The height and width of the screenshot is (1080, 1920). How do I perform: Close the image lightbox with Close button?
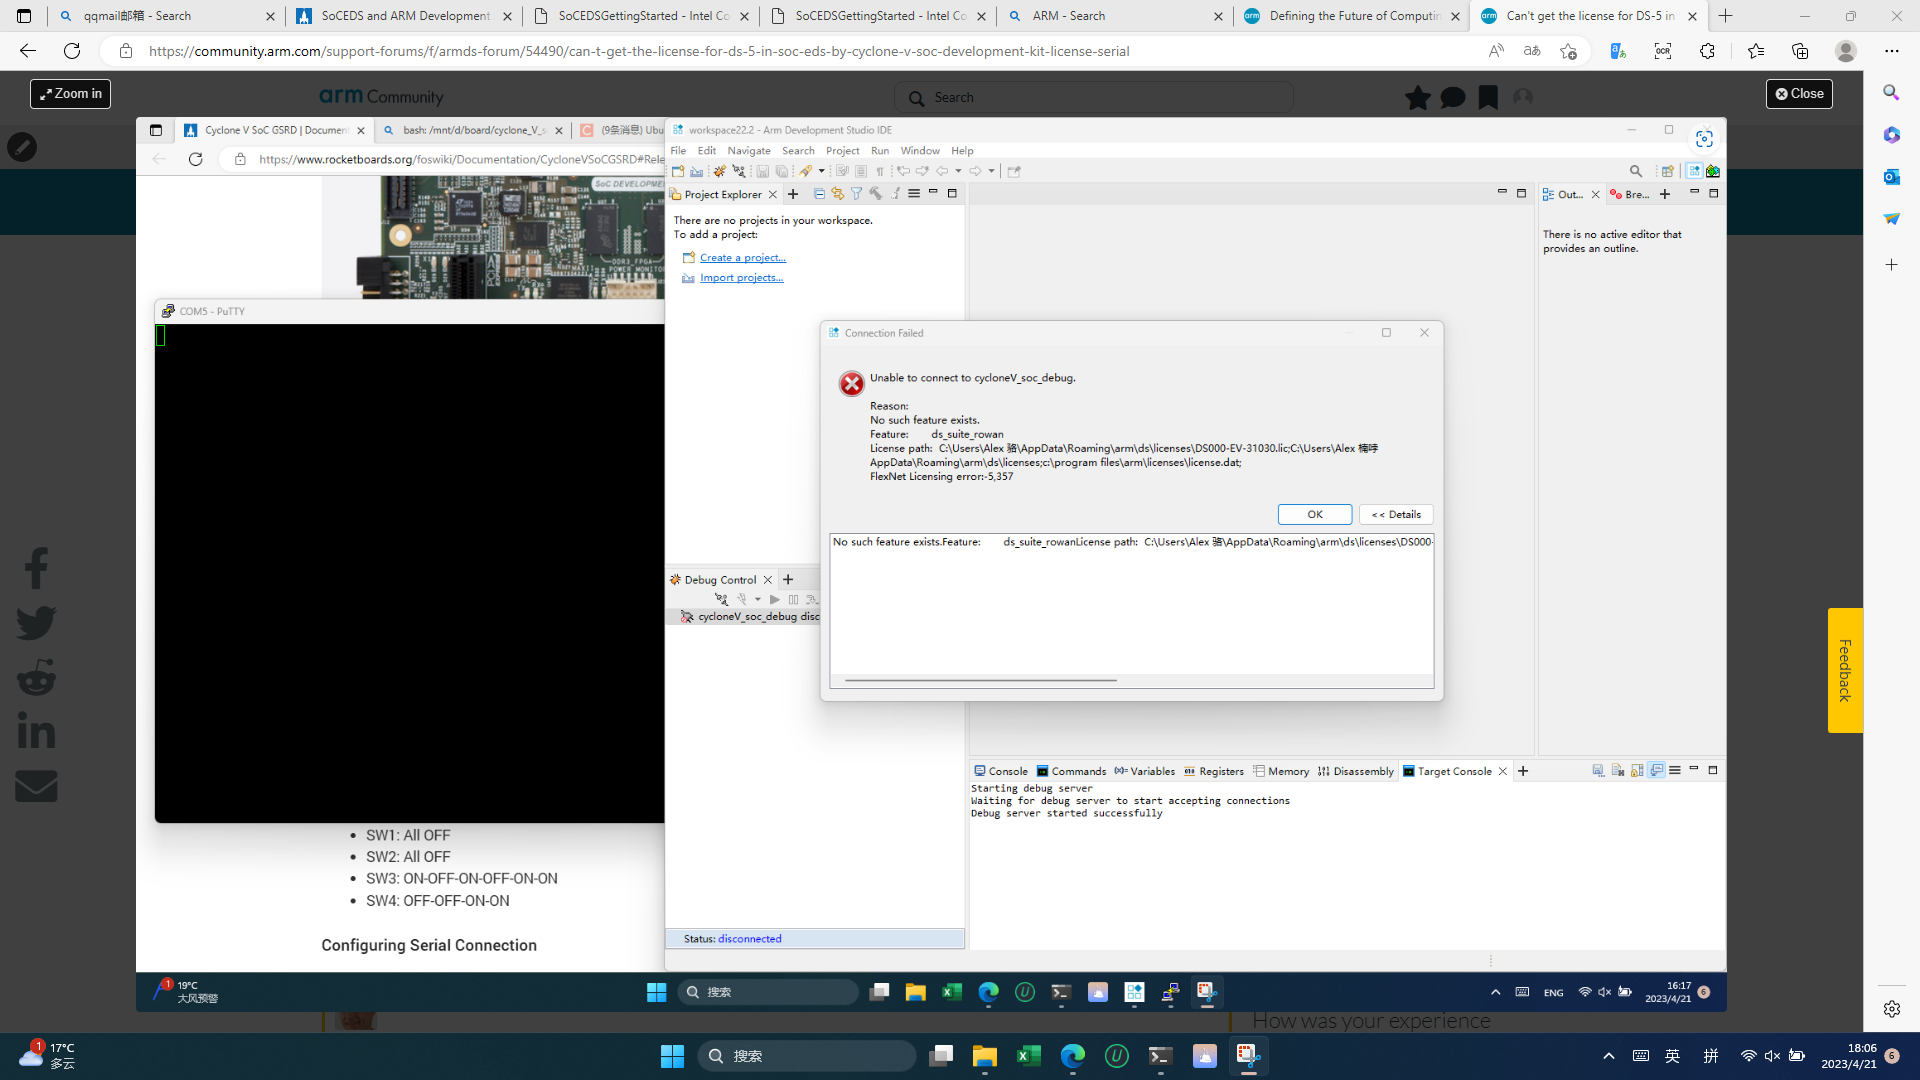pos(1799,94)
